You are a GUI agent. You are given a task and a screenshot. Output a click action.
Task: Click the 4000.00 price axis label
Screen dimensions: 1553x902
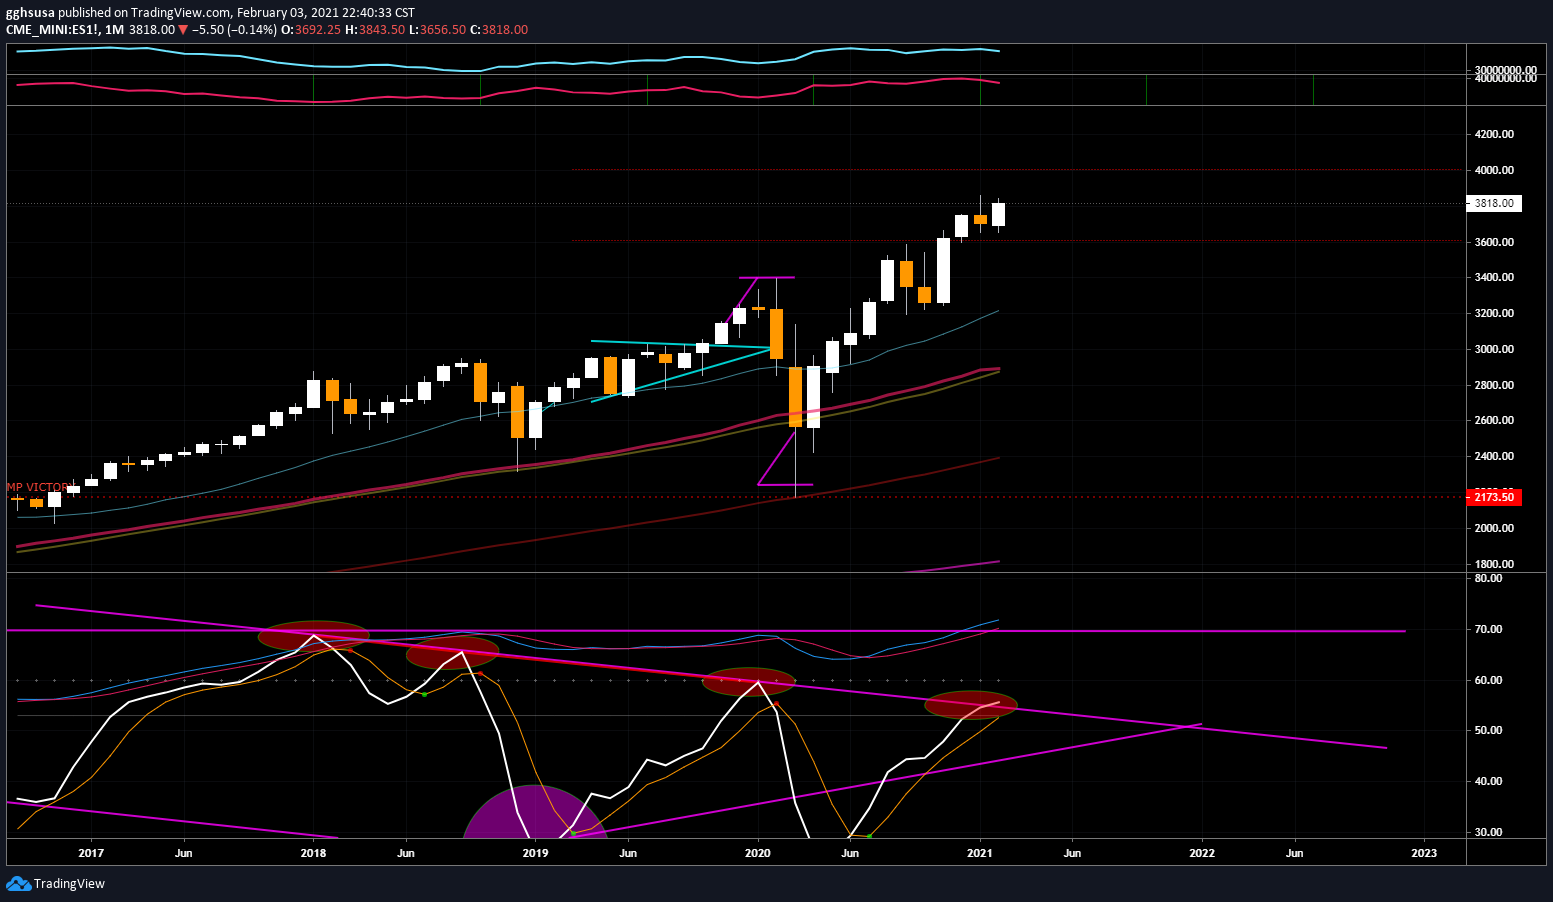1494,170
